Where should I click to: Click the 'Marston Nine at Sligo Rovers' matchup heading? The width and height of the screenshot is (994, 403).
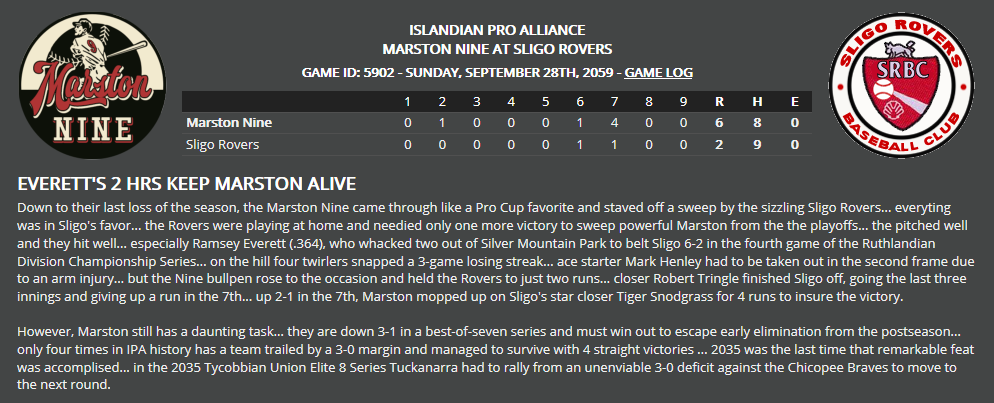[497, 48]
